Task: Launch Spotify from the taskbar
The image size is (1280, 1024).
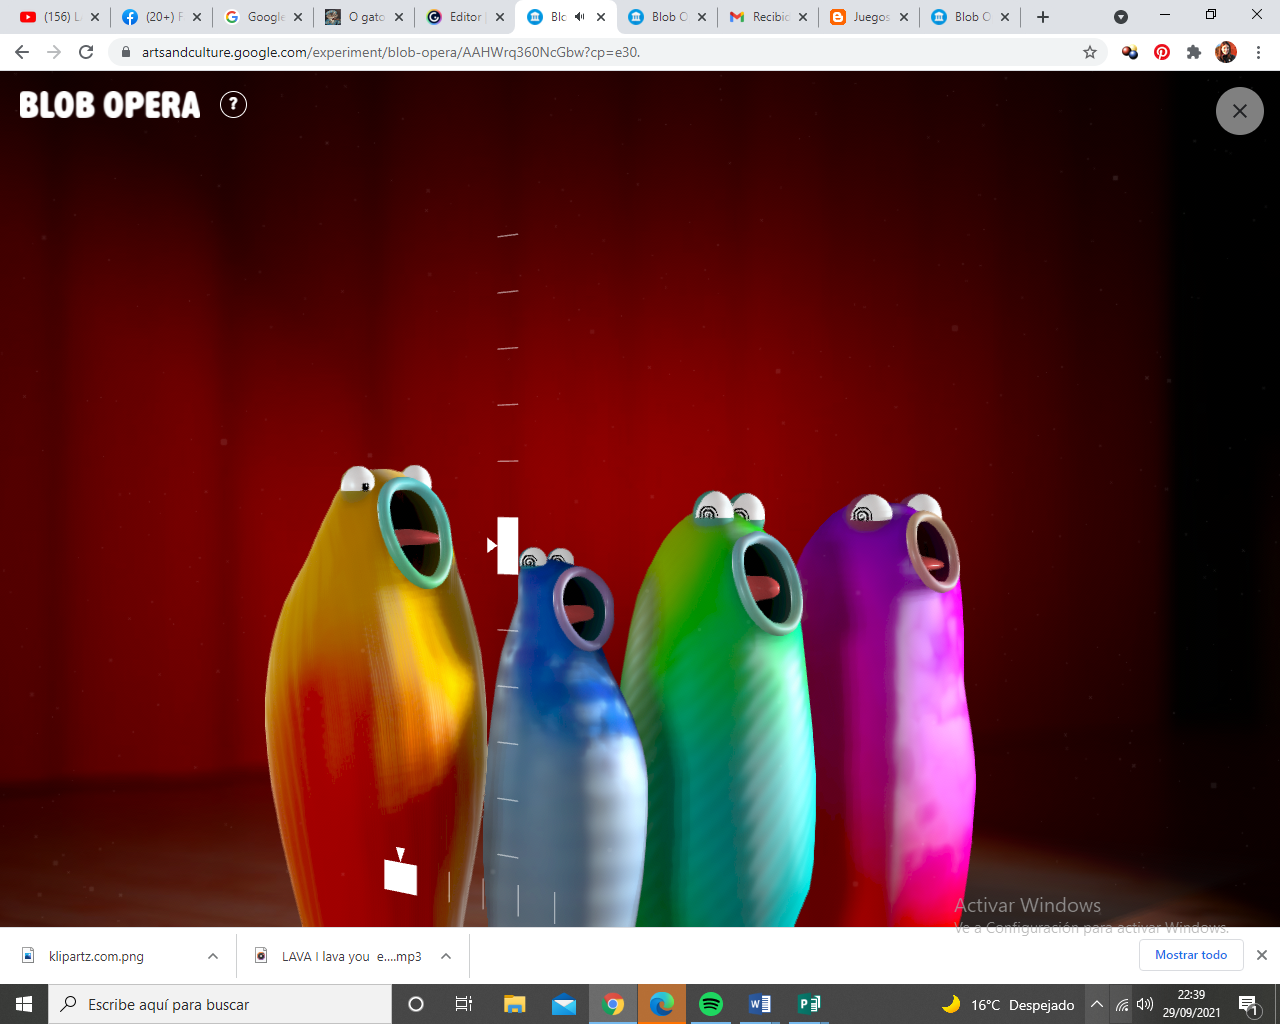Action: 711,1004
